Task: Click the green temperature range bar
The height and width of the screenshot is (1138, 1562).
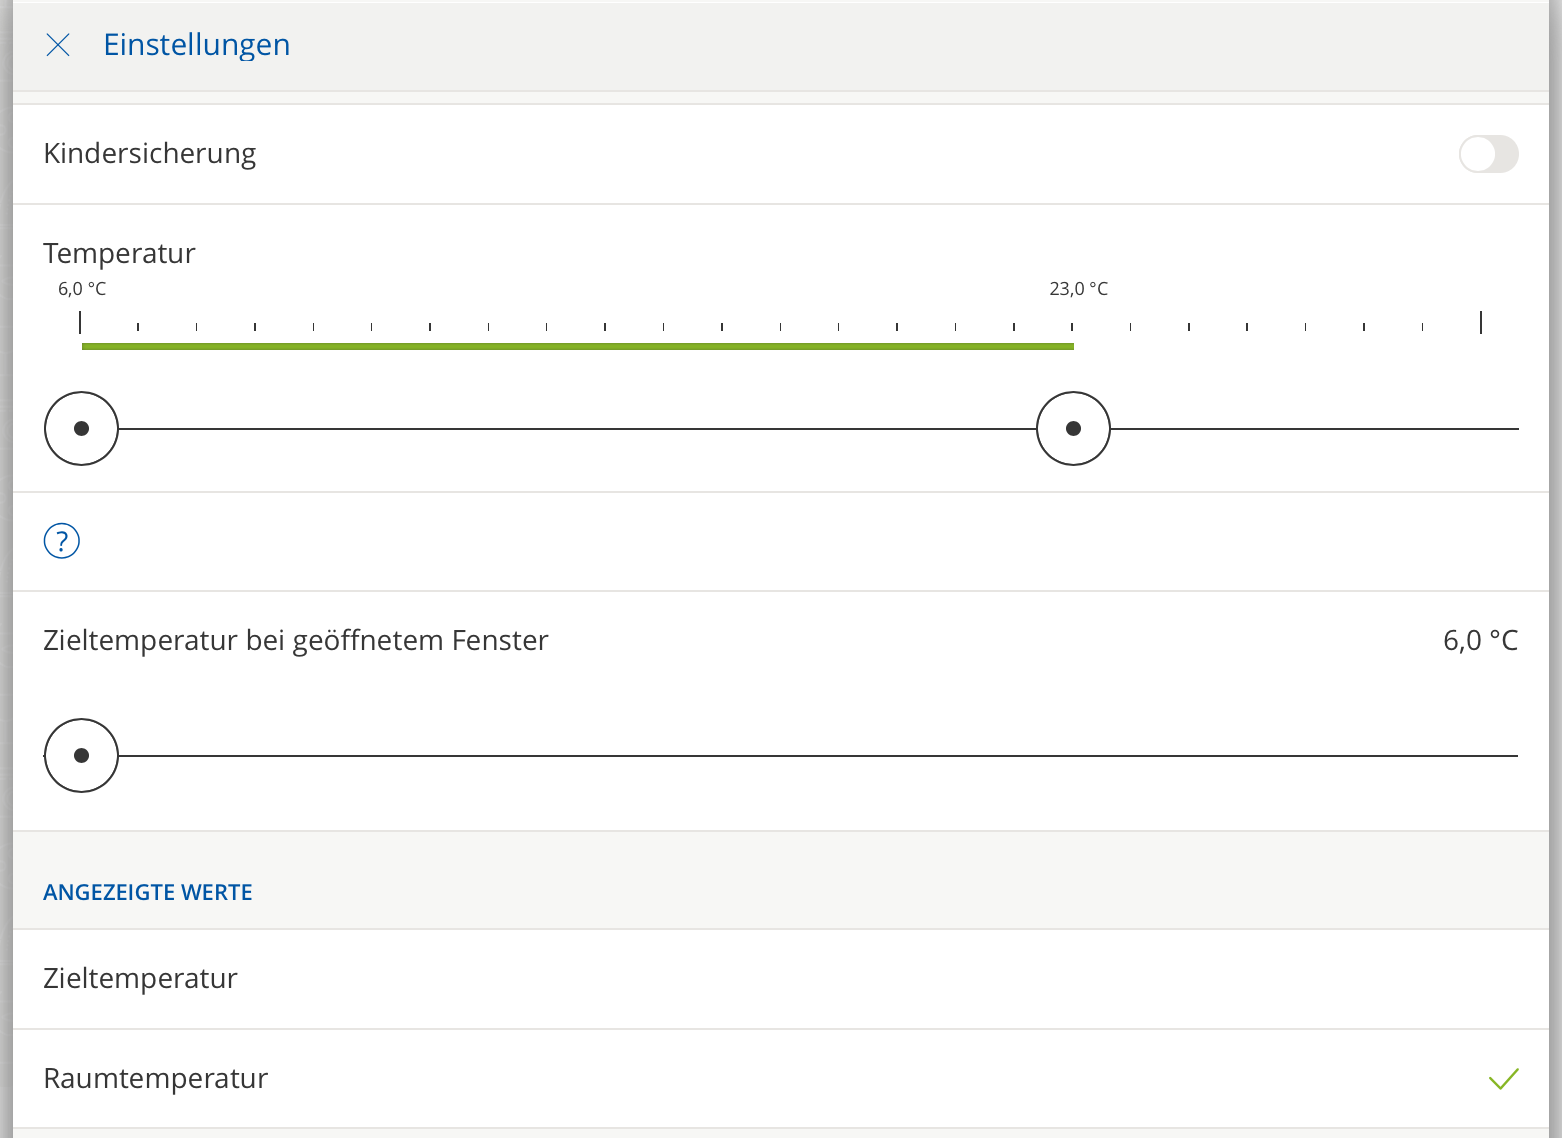Action: [578, 347]
